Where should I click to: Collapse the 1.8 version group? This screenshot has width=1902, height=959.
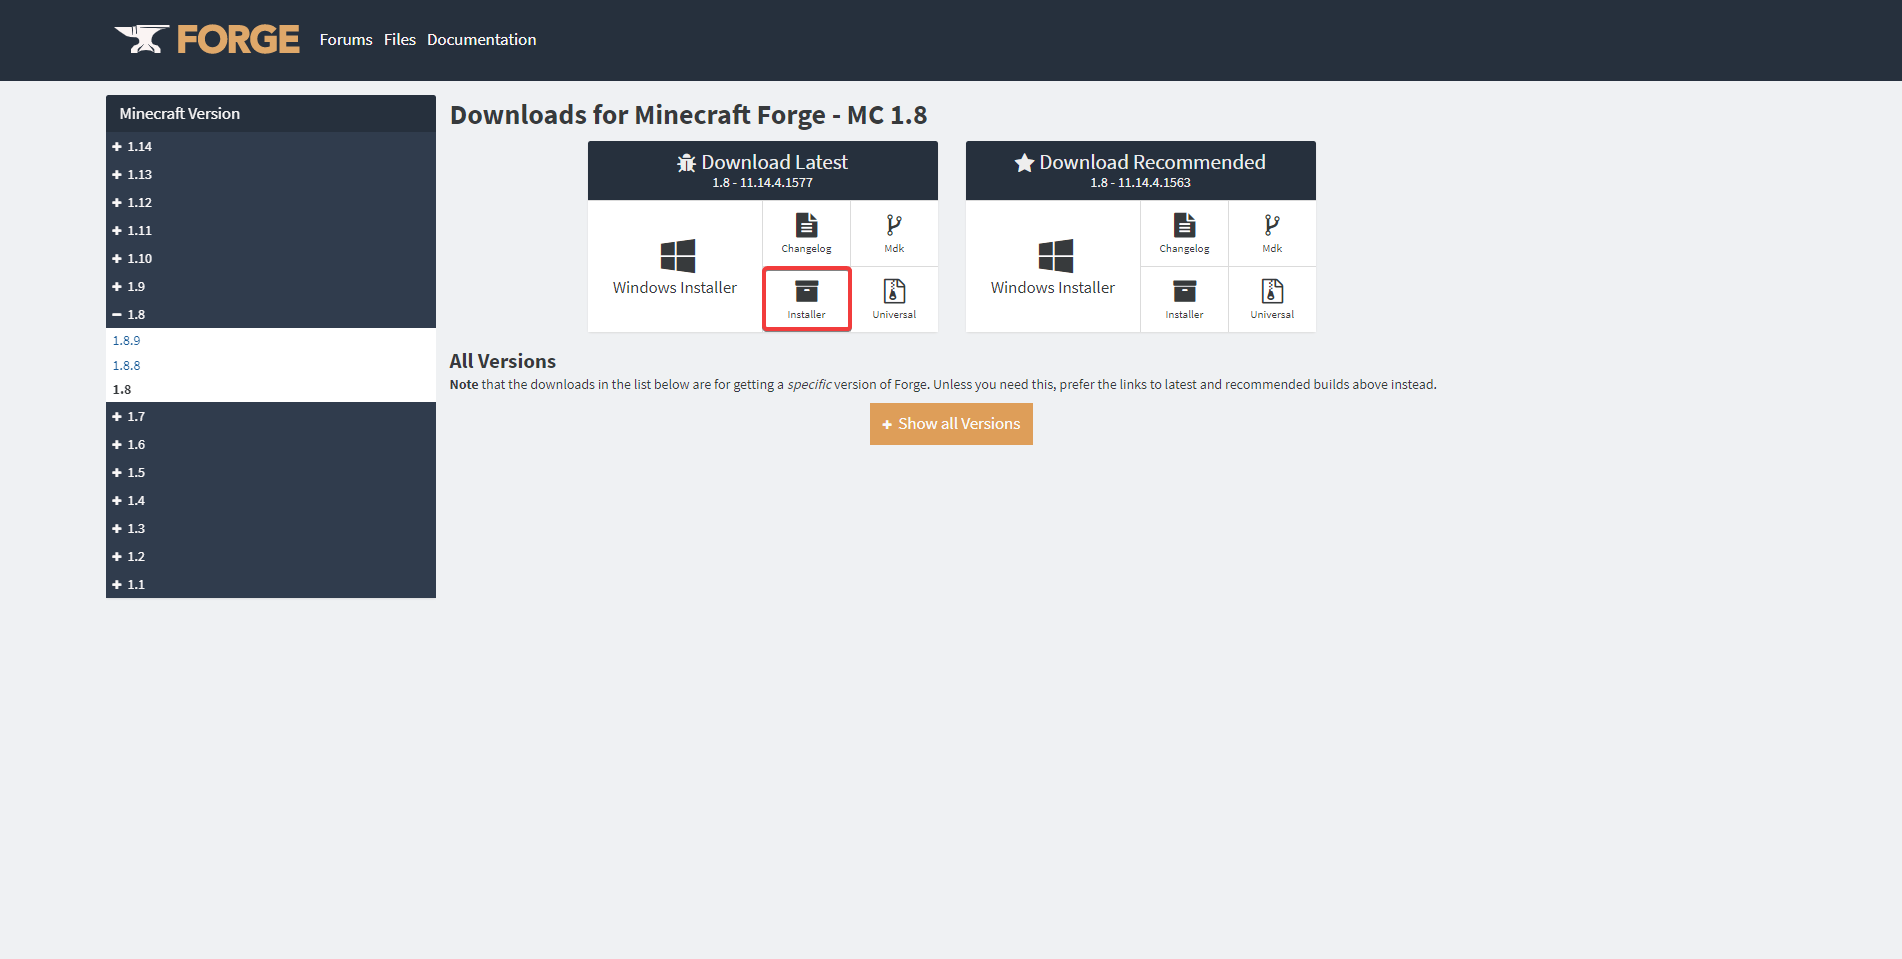point(271,314)
